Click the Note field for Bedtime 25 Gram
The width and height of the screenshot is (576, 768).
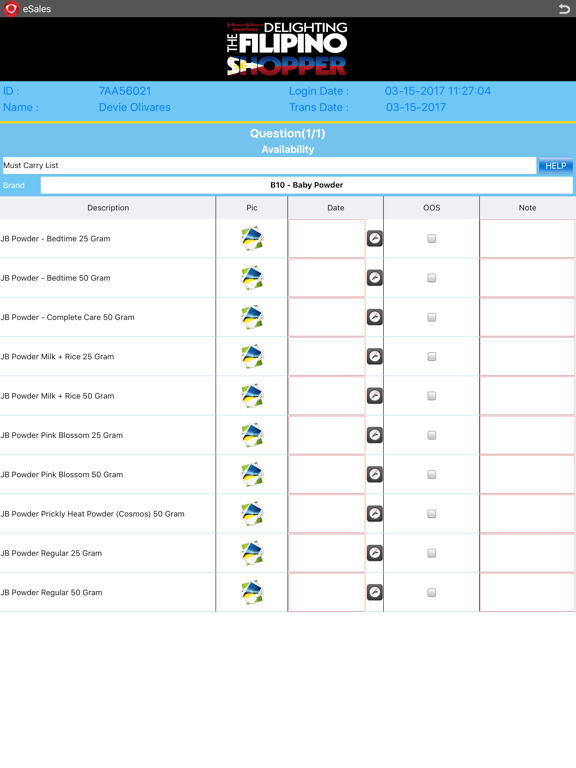(527, 239)
